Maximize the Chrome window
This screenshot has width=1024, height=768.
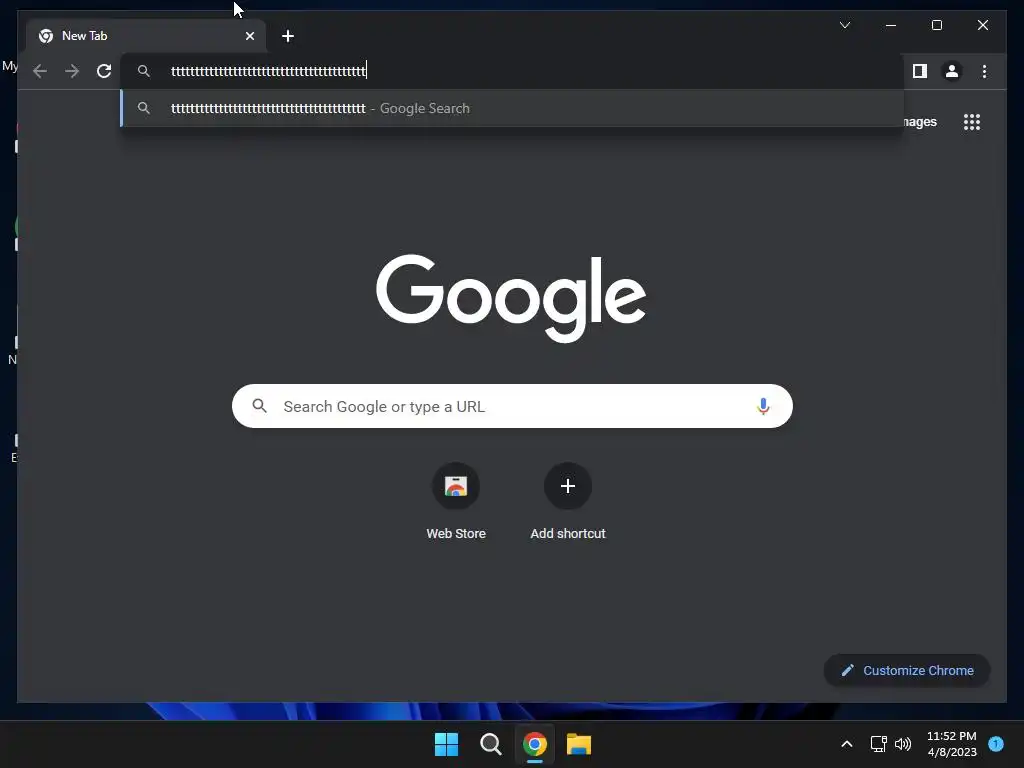pyautogui.click(x=936, y=25)
